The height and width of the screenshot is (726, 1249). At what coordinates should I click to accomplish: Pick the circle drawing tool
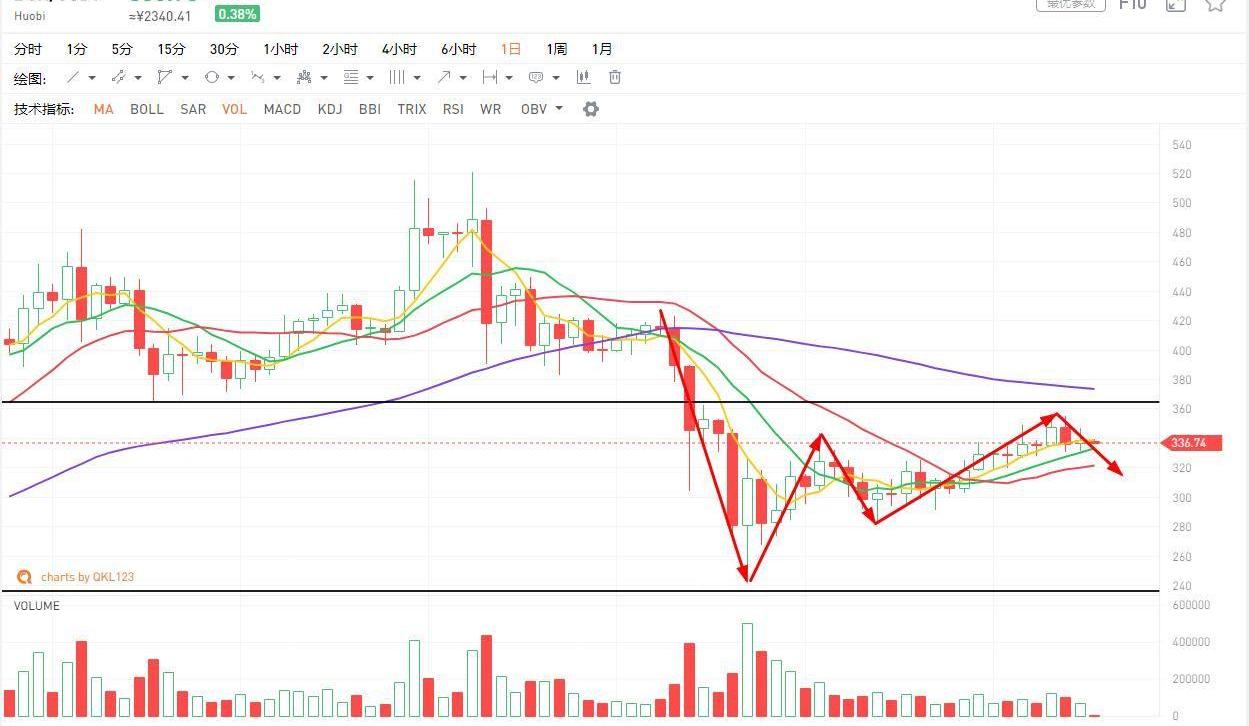(x=211, y=78)
